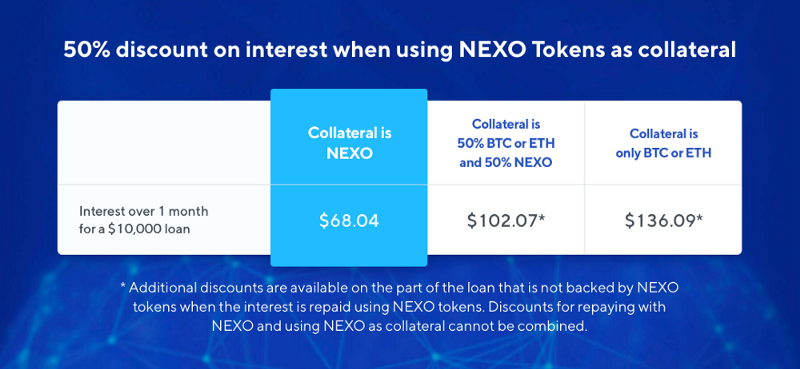
Task: Click the asterisk after $136.09
Action: coord(699,217)
